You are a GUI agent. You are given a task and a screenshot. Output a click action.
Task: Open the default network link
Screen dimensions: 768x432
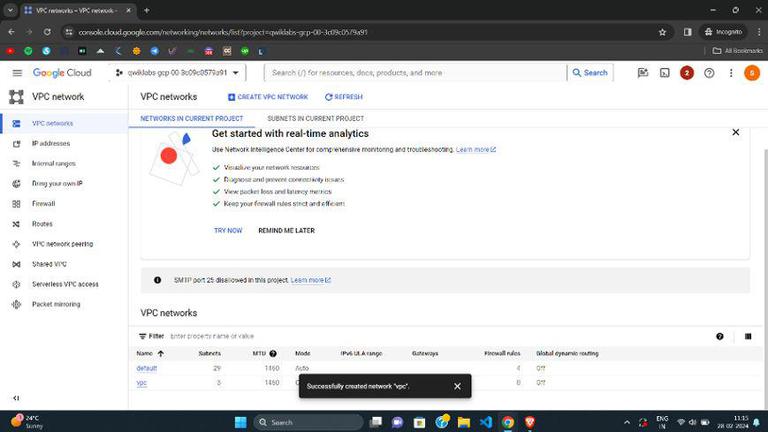tap(146, 368)
